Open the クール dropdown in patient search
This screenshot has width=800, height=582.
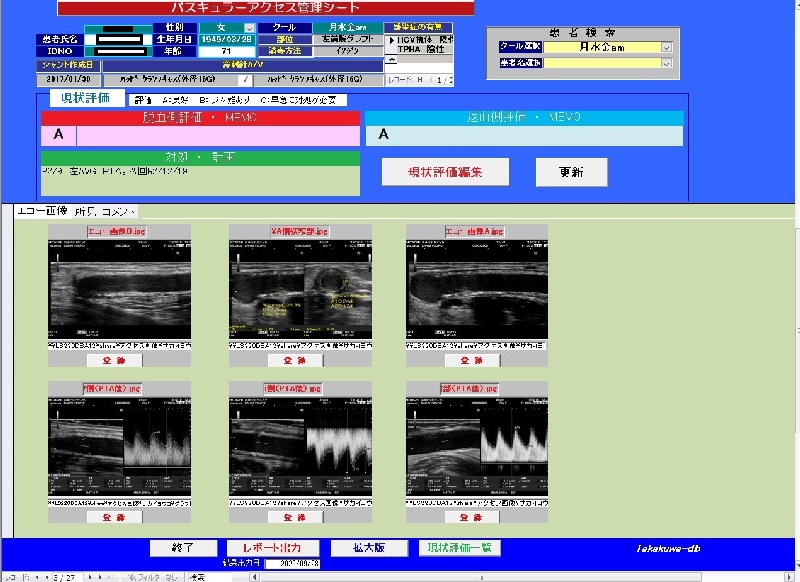point(666,47)
